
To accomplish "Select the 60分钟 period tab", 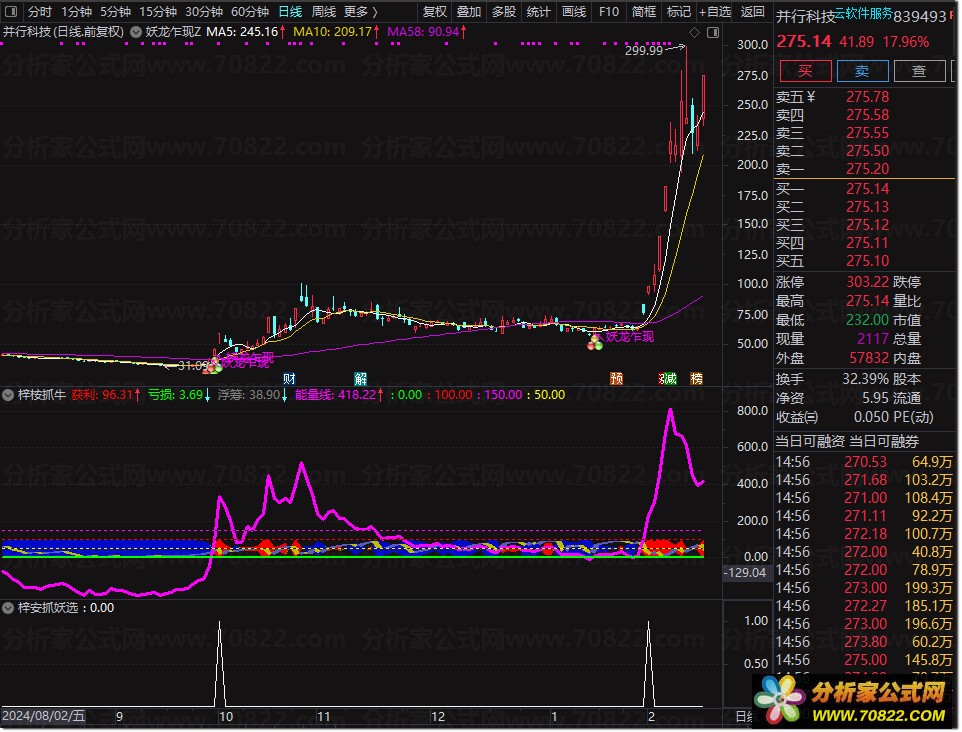I will [x=250, y=11].
